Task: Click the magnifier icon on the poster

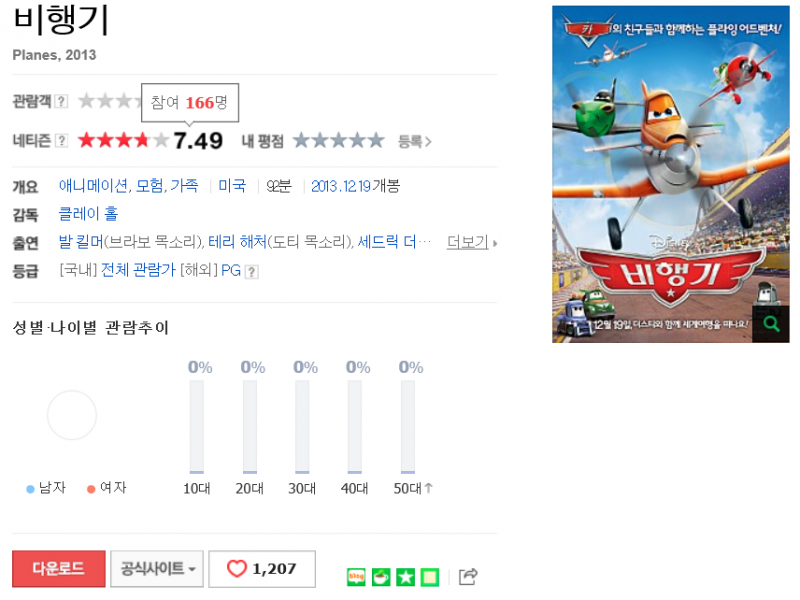Action: tap(770, 324)
